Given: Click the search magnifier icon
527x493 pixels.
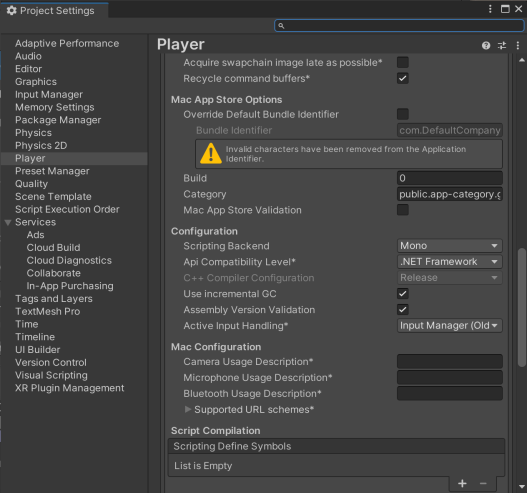Looking at the screenshot, I should click(x=281, y=26).
